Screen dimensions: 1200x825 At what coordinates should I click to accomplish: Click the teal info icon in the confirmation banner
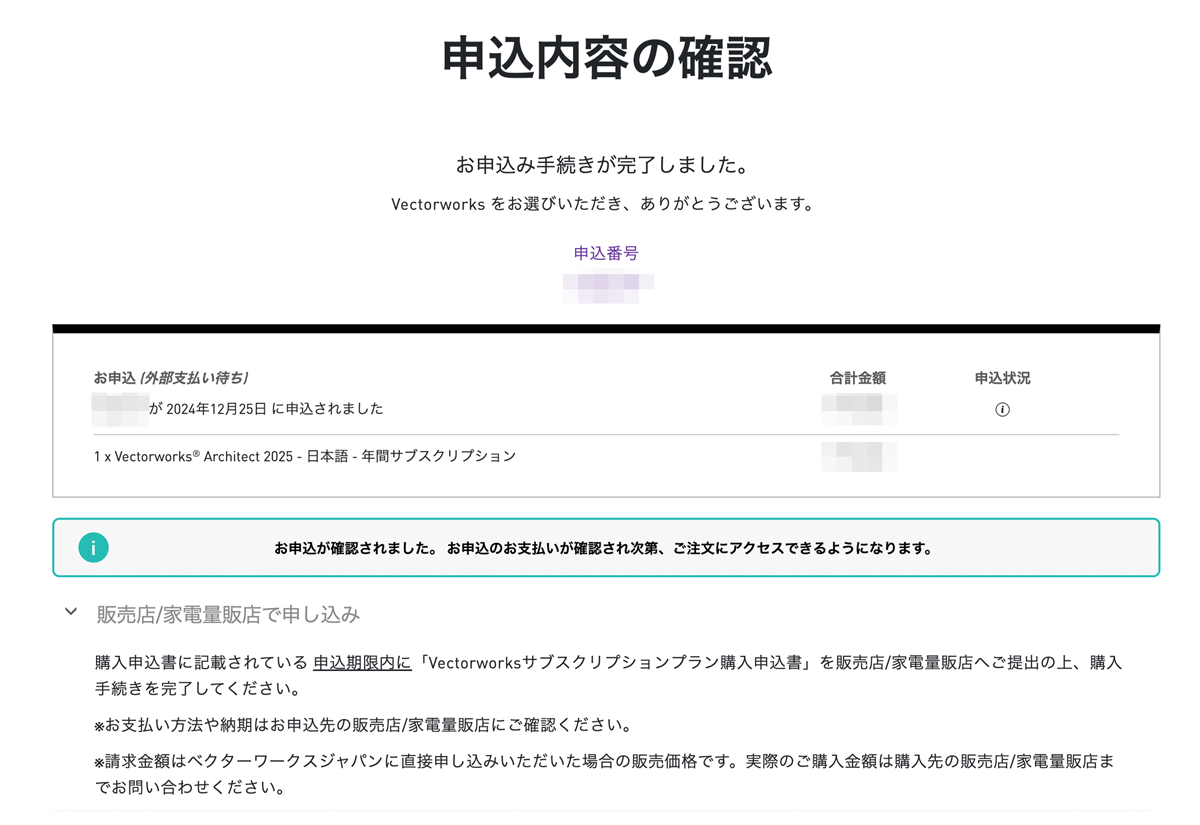93,547
